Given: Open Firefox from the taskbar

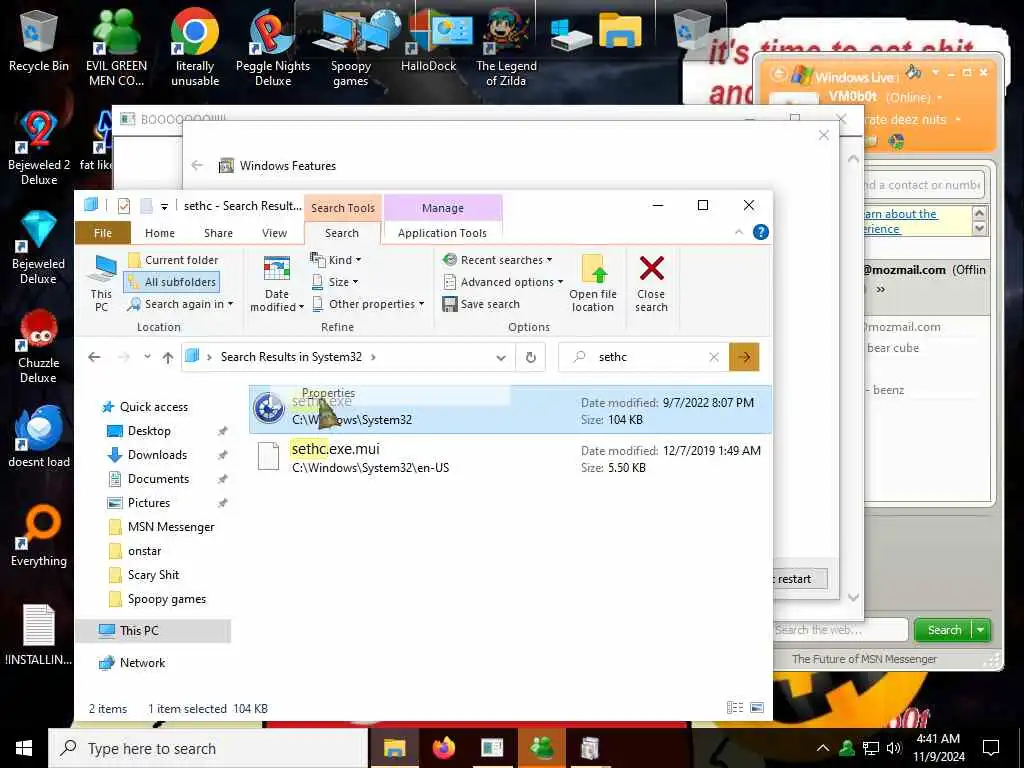Looking at the screenshot, I should [443, 748].
